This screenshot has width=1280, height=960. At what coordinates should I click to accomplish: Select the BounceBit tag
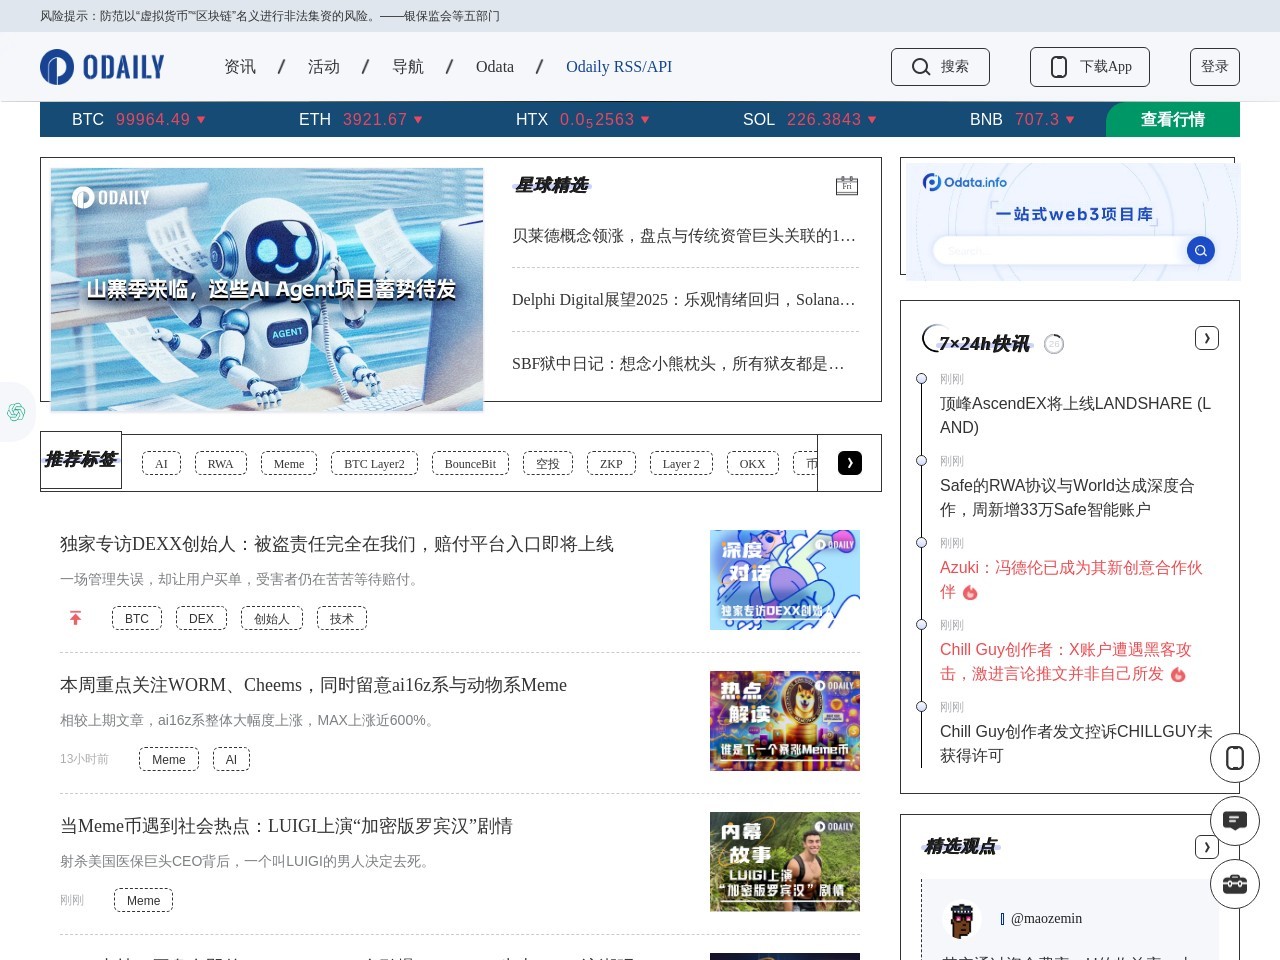tap(470, 463)
